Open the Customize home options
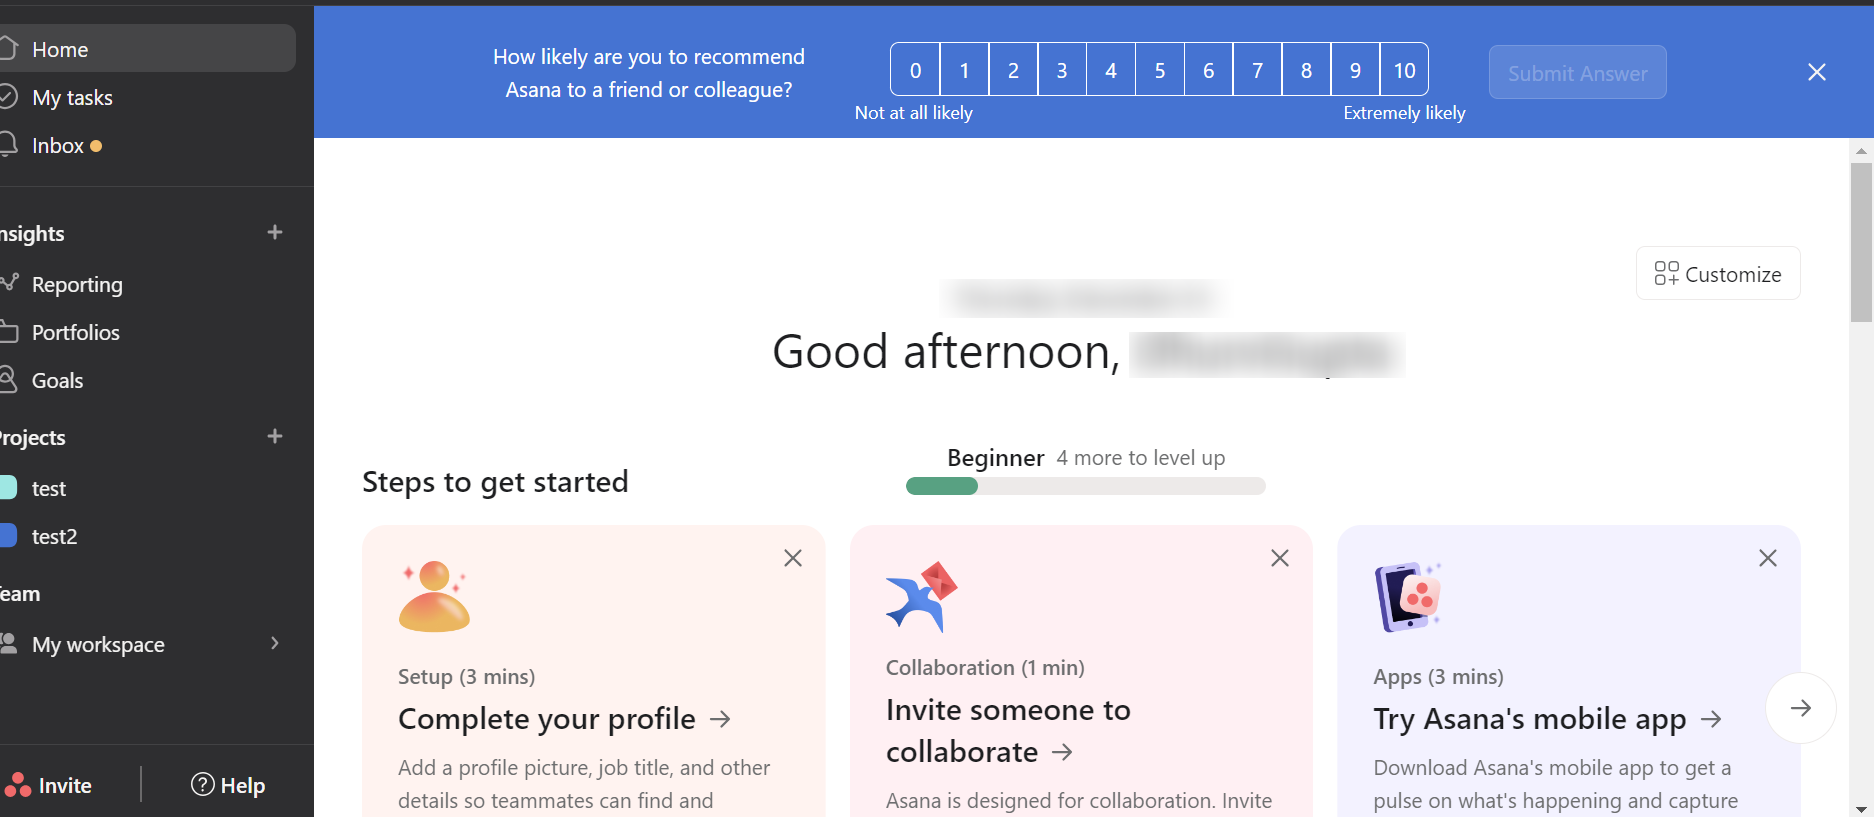 pyautogui.click(x=1717, y=274)
